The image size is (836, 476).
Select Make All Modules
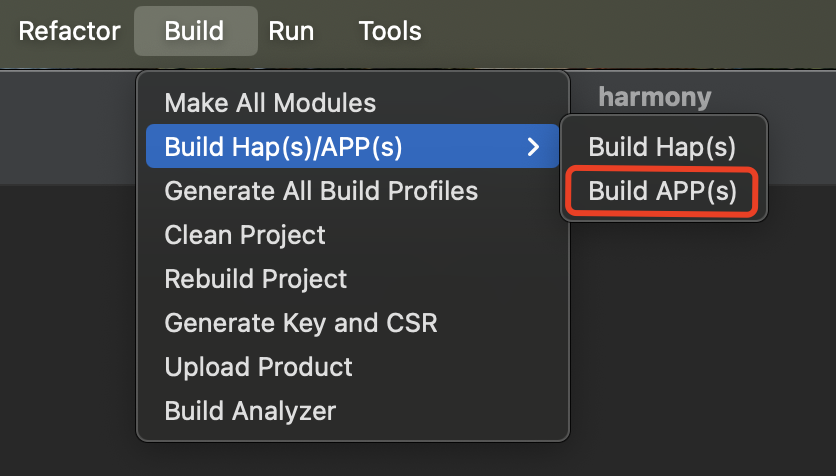coord(270,103)
